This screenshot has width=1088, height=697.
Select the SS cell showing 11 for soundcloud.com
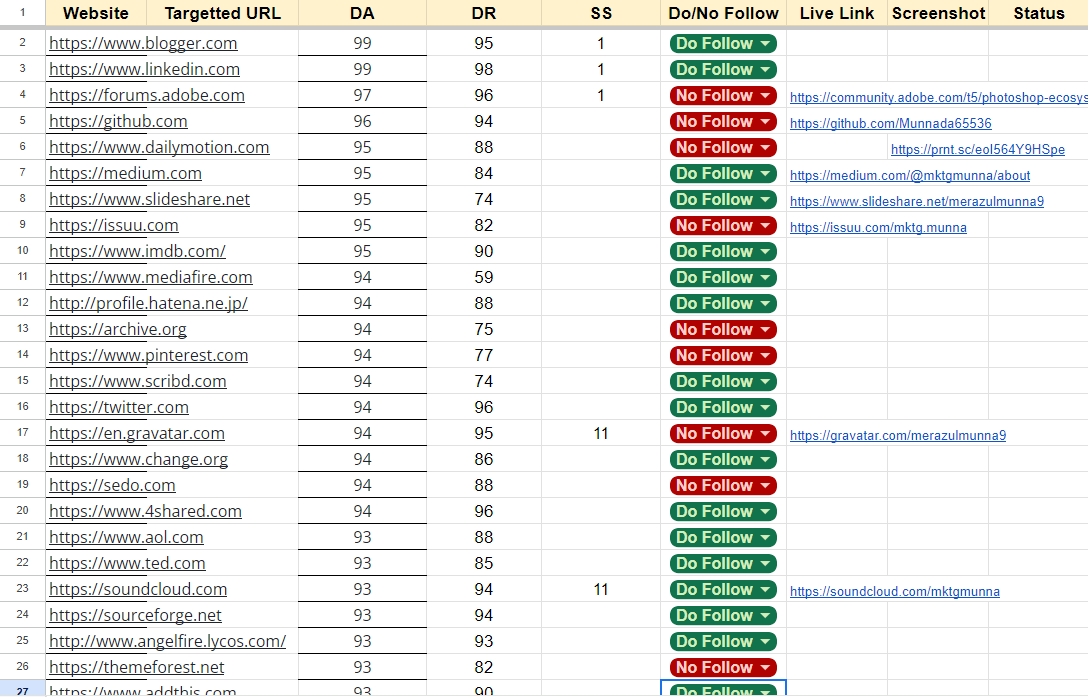pos(601,589)
